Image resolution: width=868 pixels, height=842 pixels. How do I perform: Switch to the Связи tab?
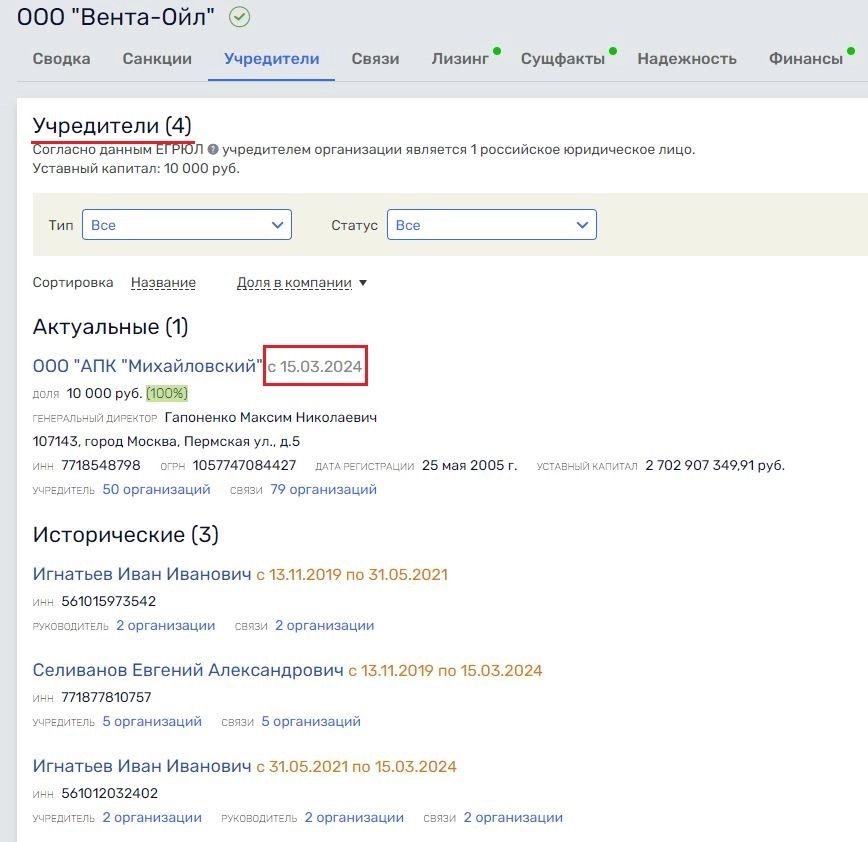pos(375,59)
